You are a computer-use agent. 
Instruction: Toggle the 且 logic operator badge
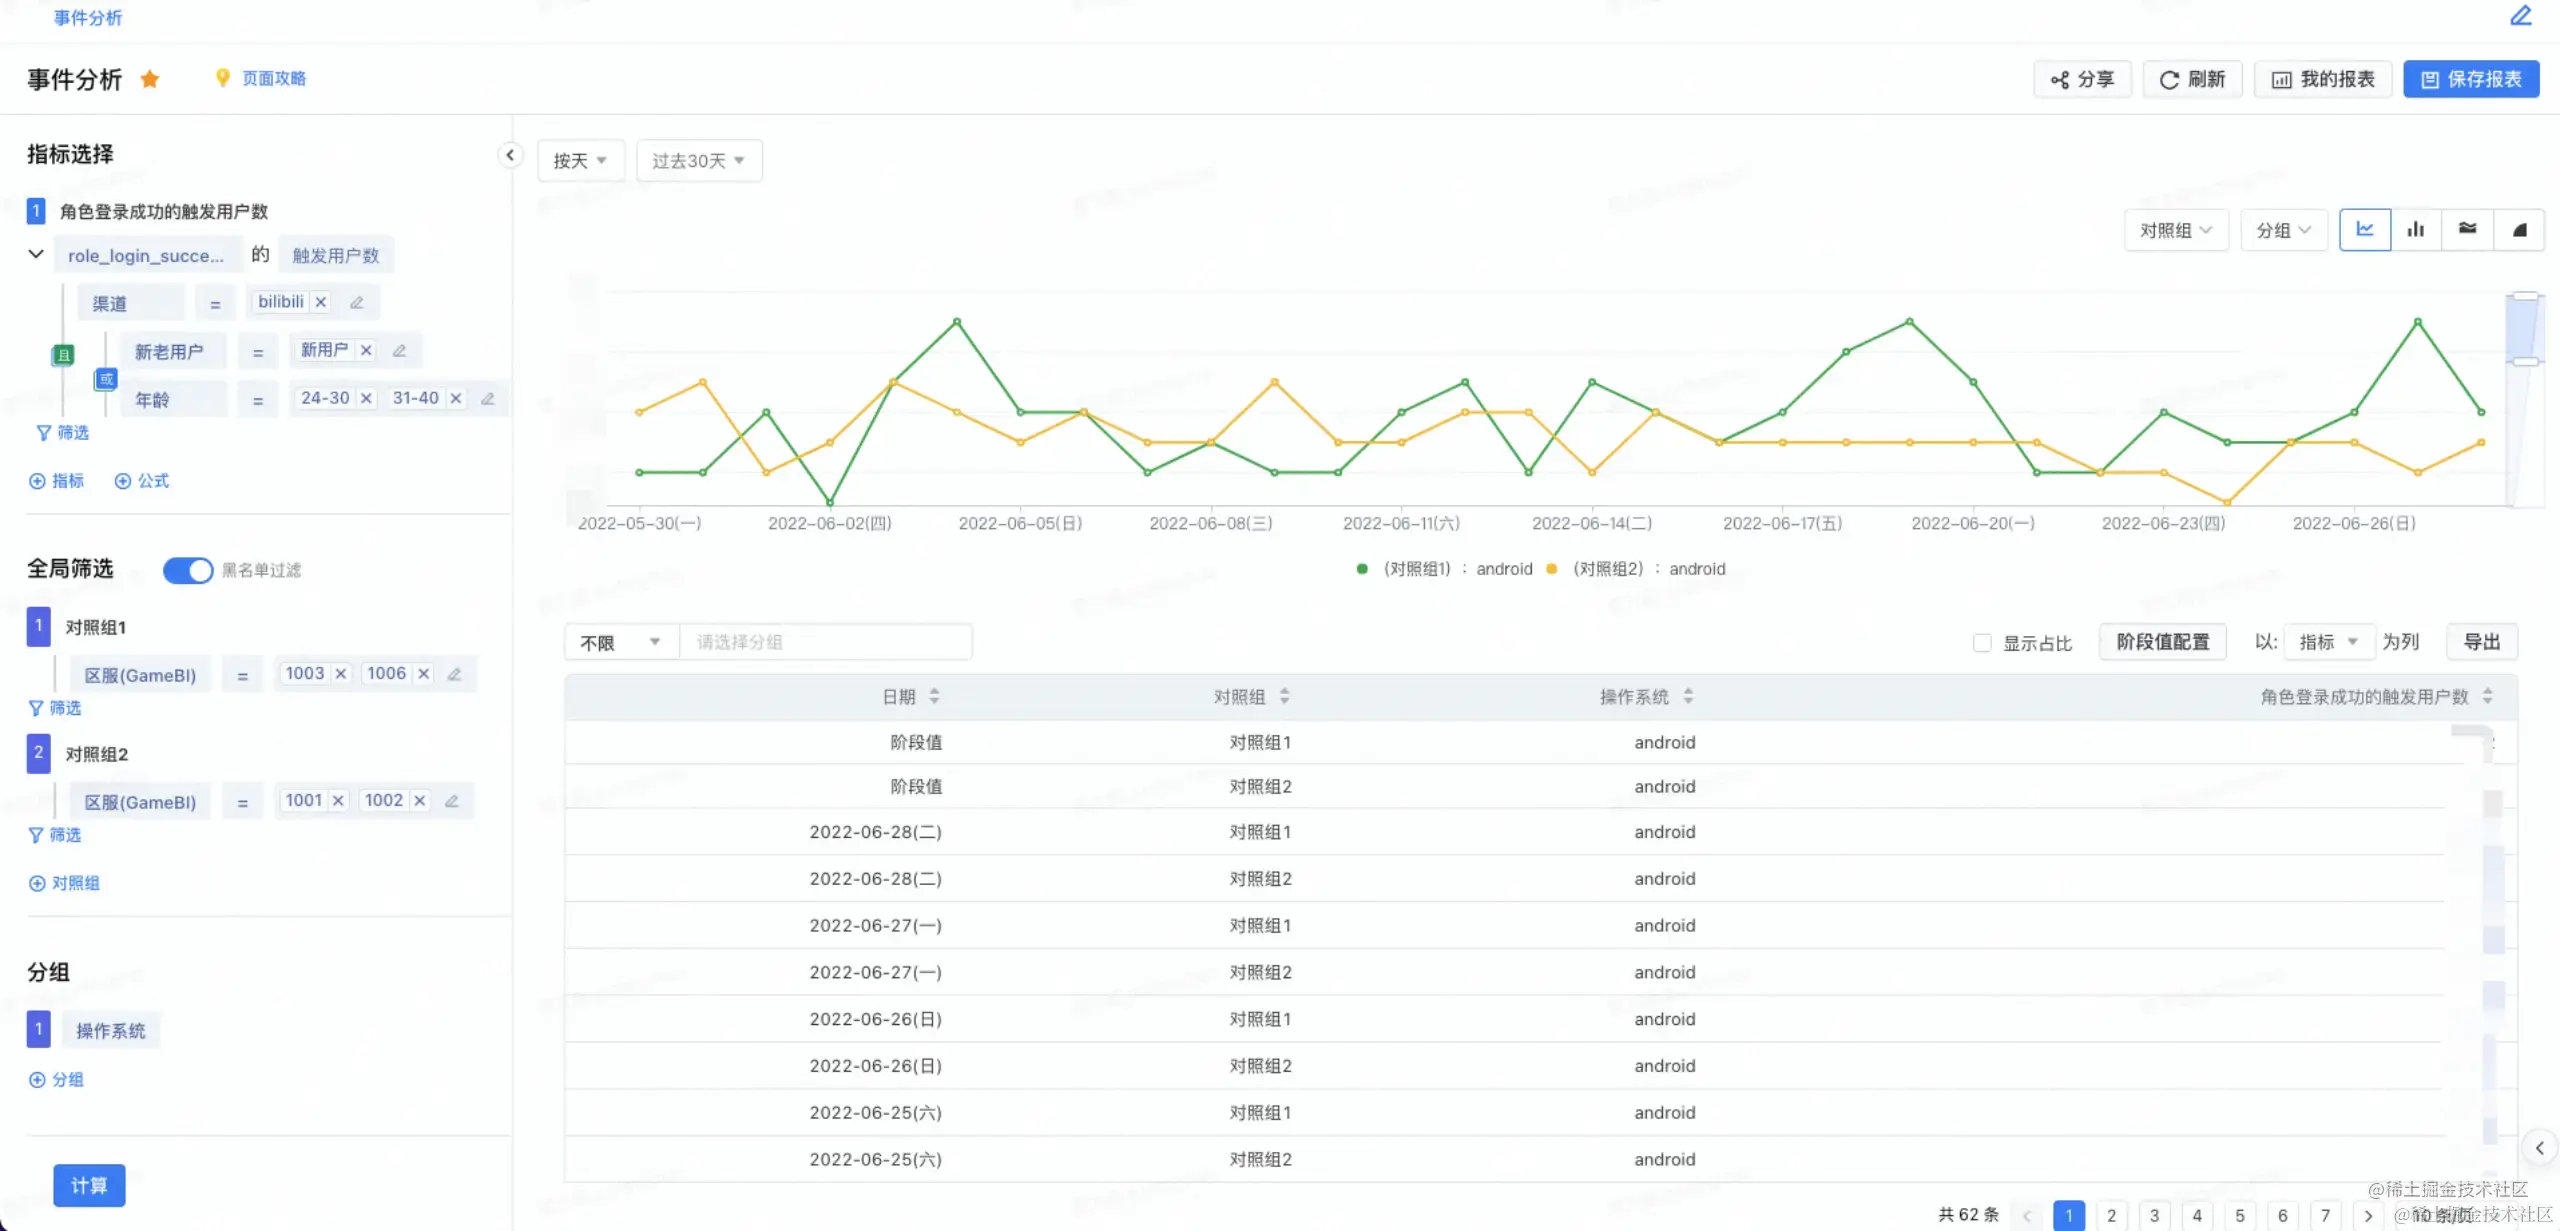point(63,355)
